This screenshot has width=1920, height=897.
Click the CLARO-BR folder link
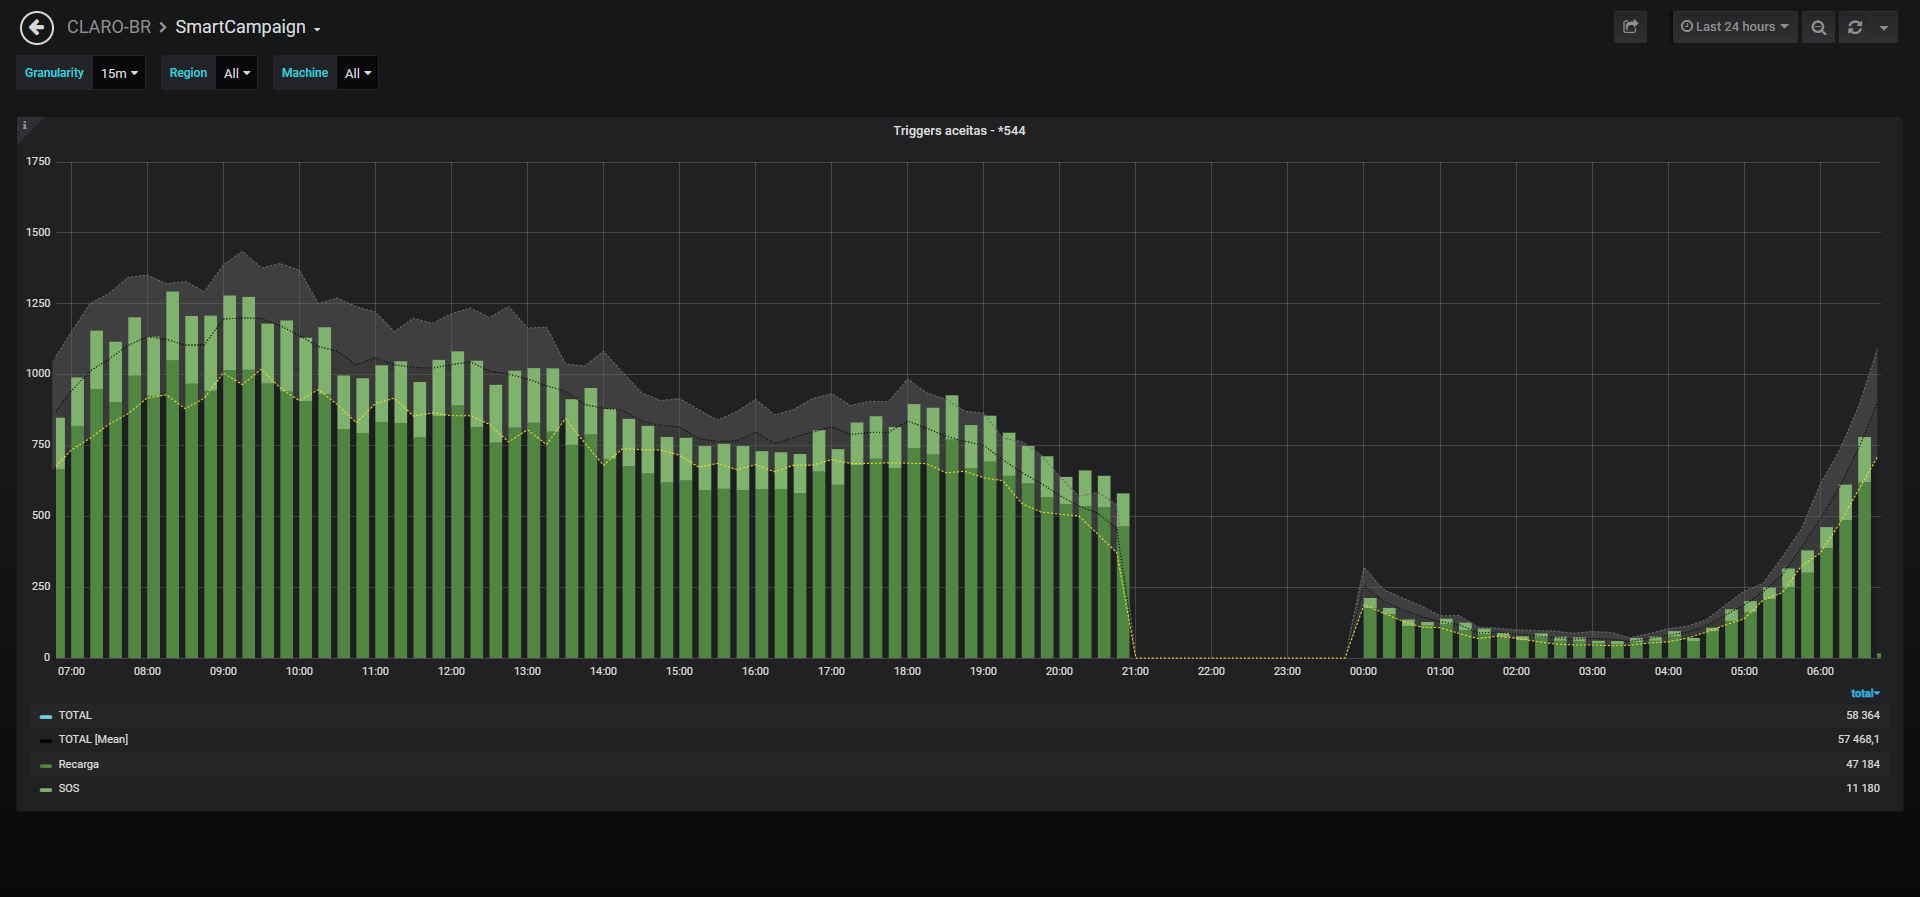[x=109, y=27]
